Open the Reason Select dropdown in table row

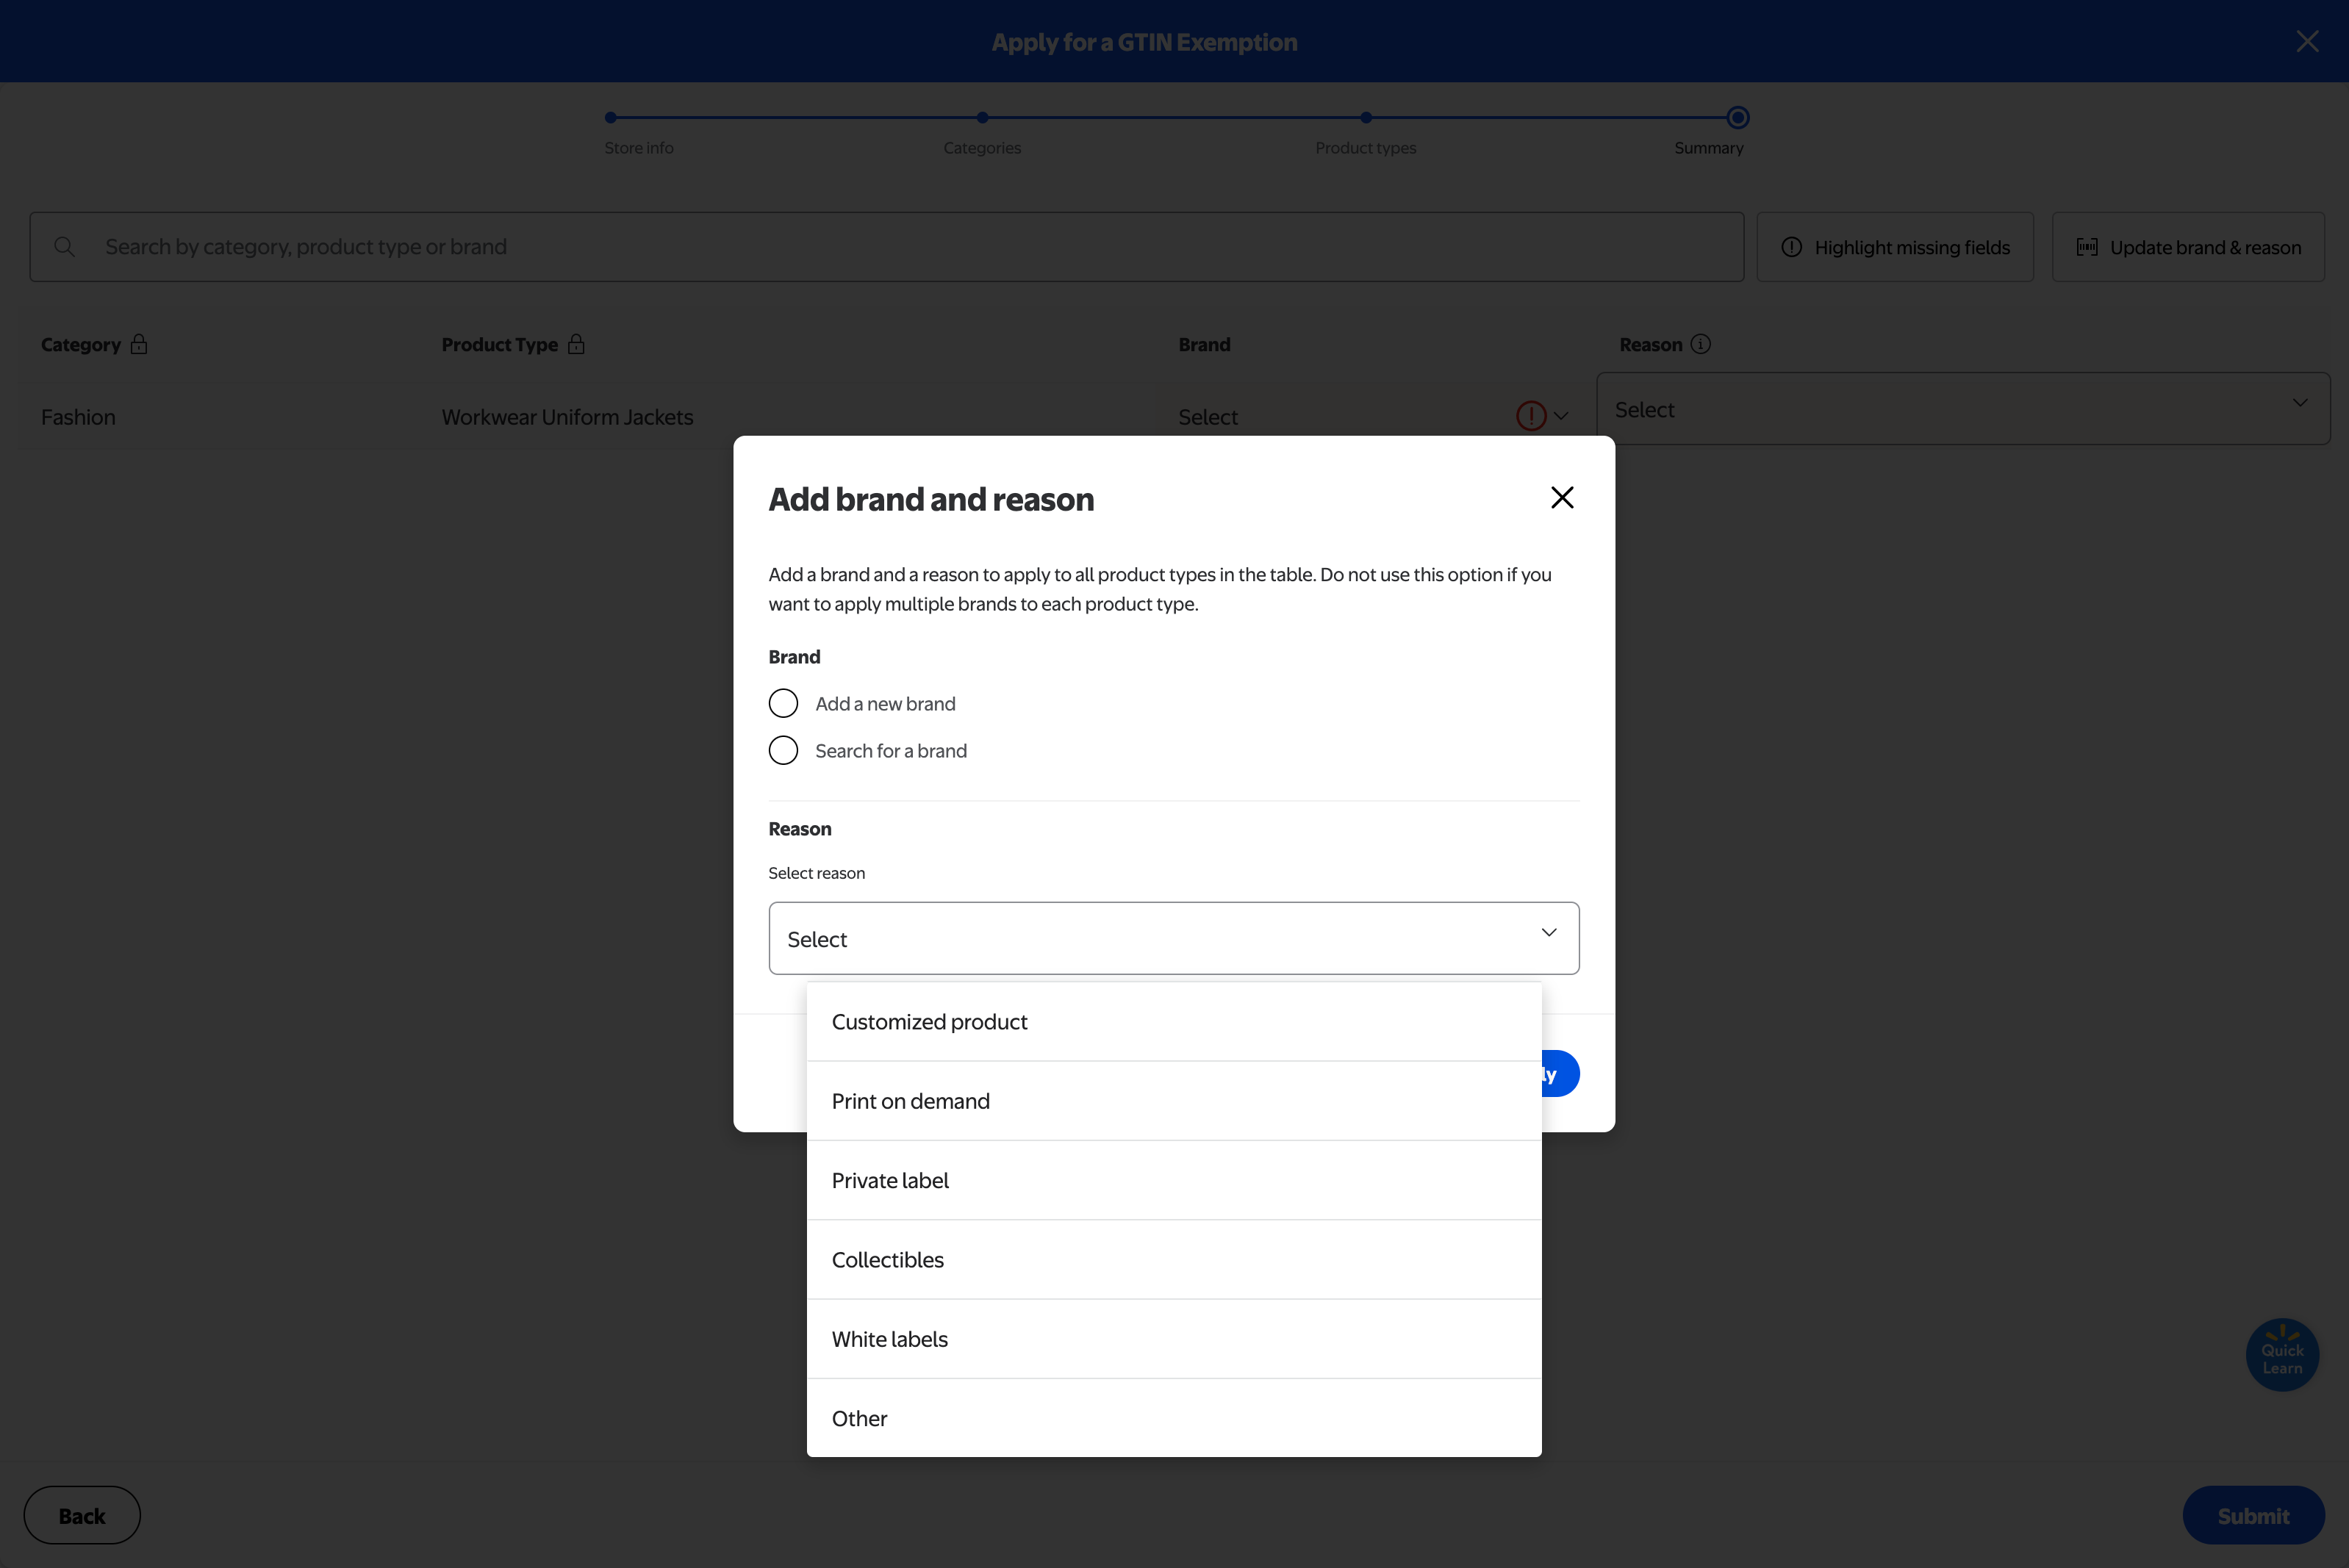pos(1963,409)
